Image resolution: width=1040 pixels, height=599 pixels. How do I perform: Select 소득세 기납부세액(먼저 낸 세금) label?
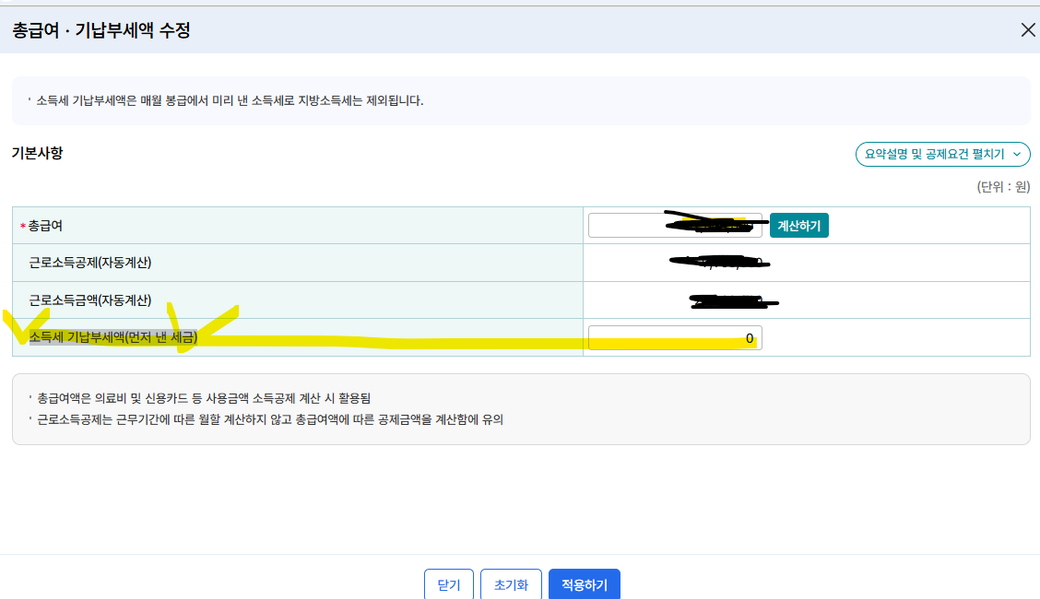click(113, 338)
